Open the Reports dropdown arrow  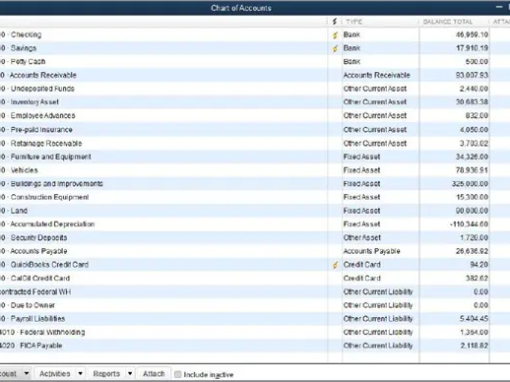point(130,373)
